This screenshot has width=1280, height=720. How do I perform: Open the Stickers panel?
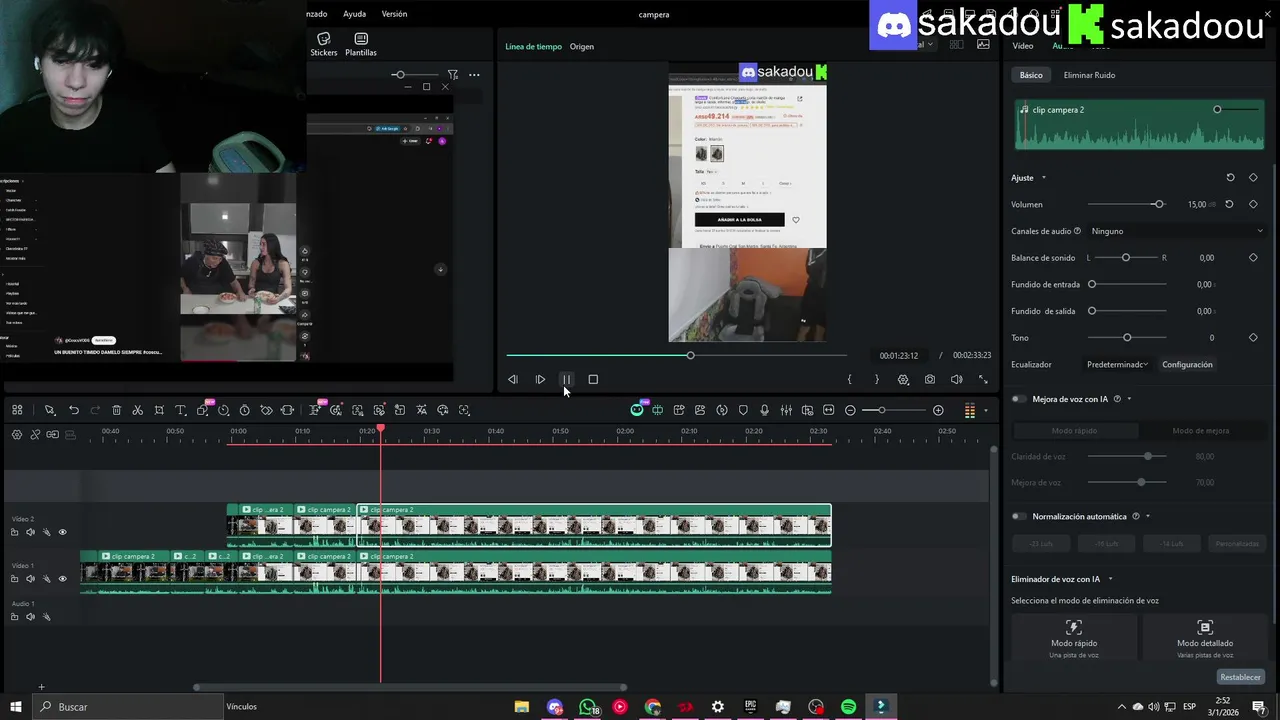coord(324,44)
